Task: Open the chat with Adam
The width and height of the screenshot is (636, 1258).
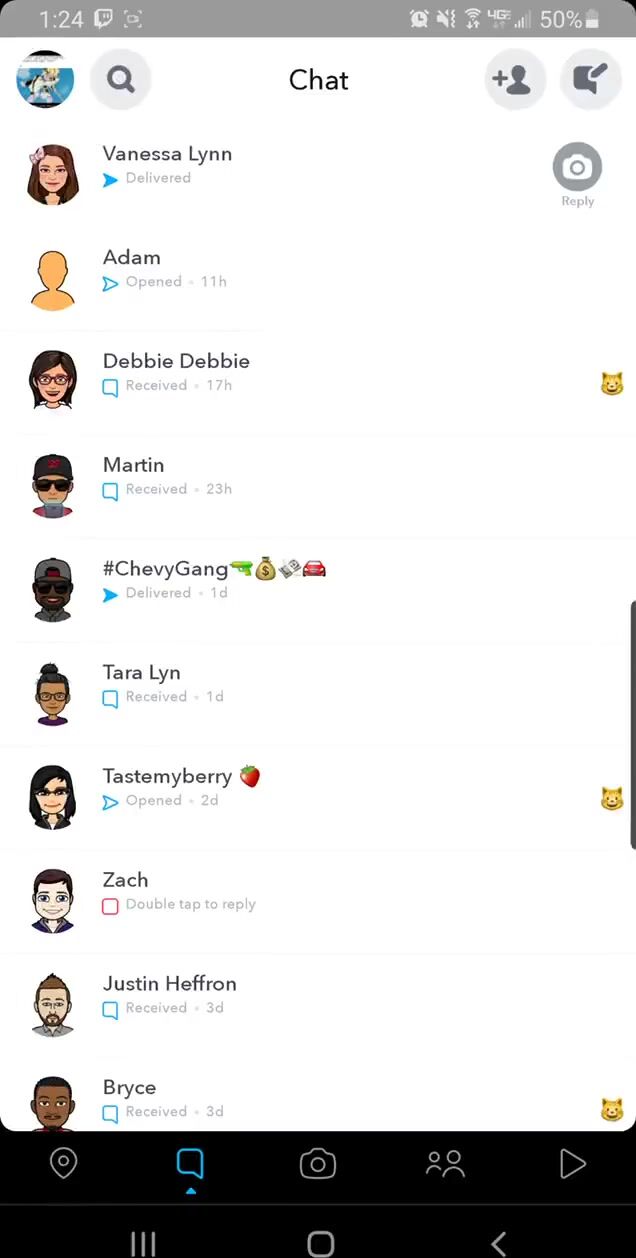Action: pos(318,279)
